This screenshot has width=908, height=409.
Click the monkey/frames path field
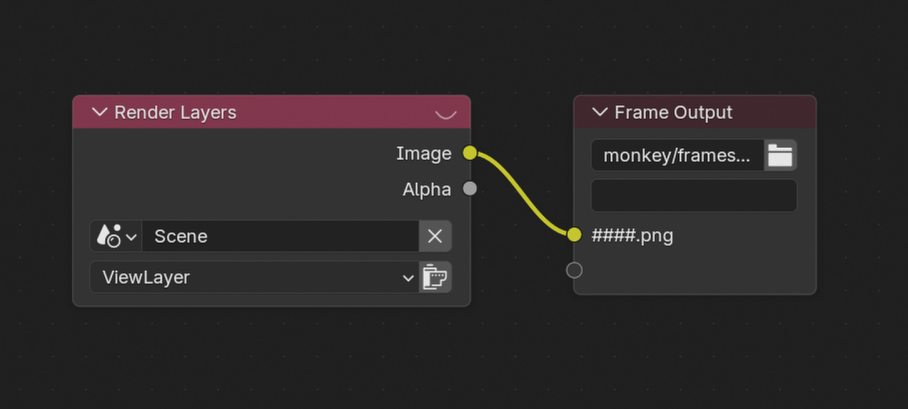677,155
